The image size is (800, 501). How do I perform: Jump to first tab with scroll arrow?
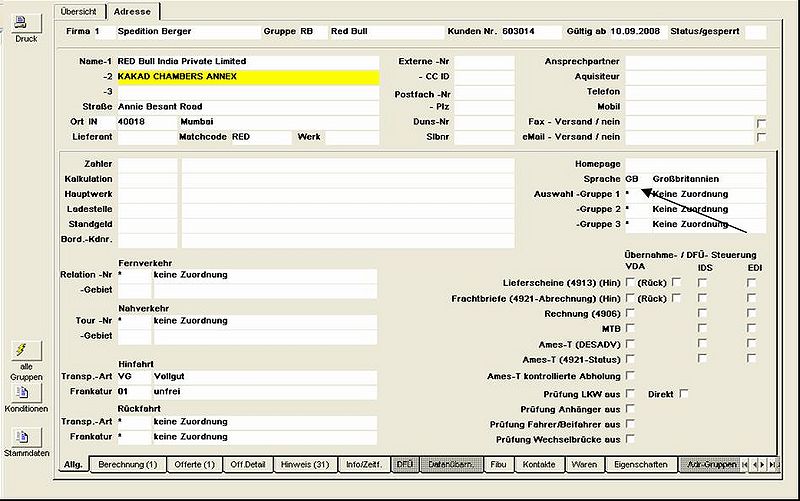click(745, 465)
